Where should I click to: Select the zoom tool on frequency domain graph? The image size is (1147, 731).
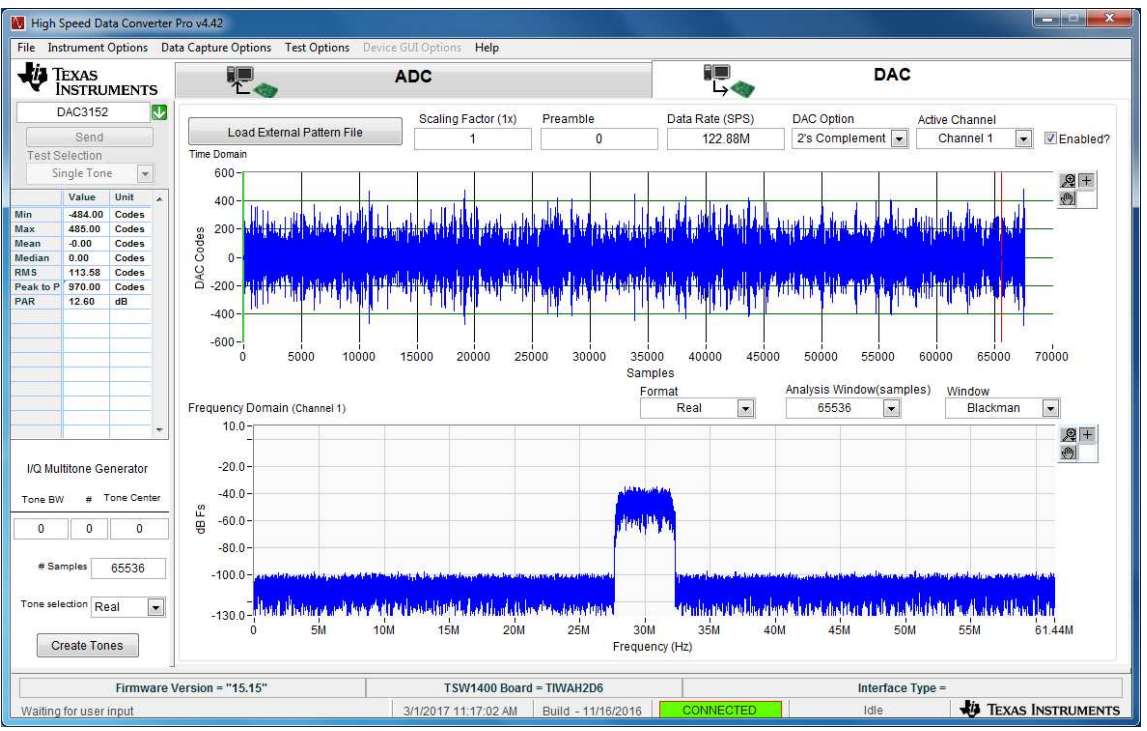1069,435
